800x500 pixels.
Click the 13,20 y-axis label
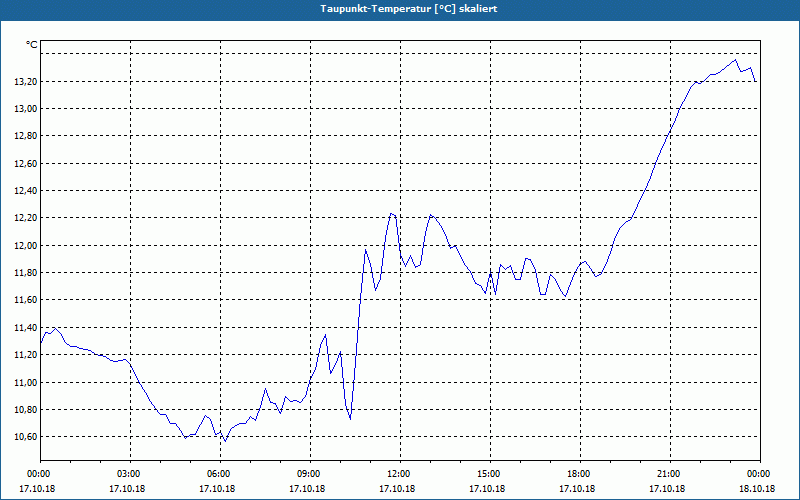(25, 81)
